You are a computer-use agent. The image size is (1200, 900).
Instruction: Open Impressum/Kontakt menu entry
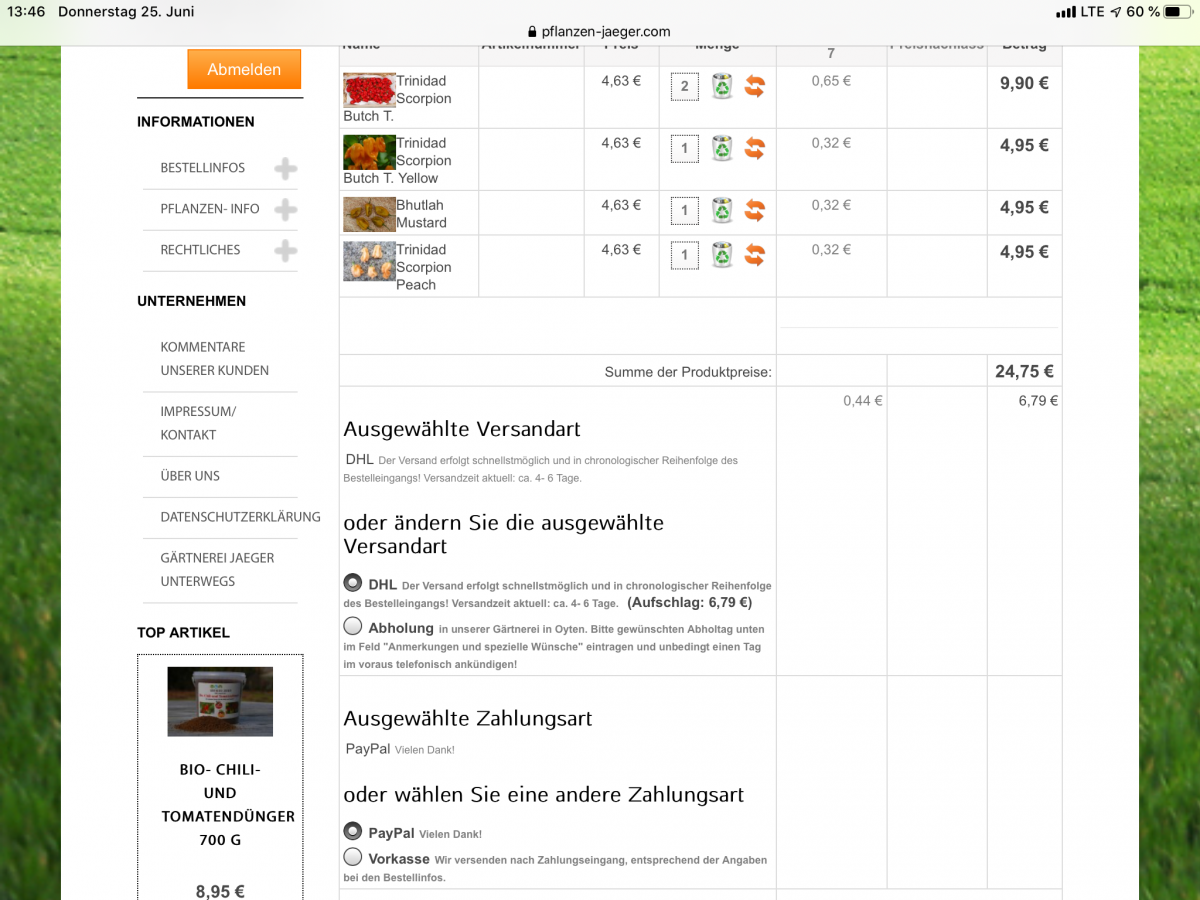pyautogui.click(x=198, y=423)
